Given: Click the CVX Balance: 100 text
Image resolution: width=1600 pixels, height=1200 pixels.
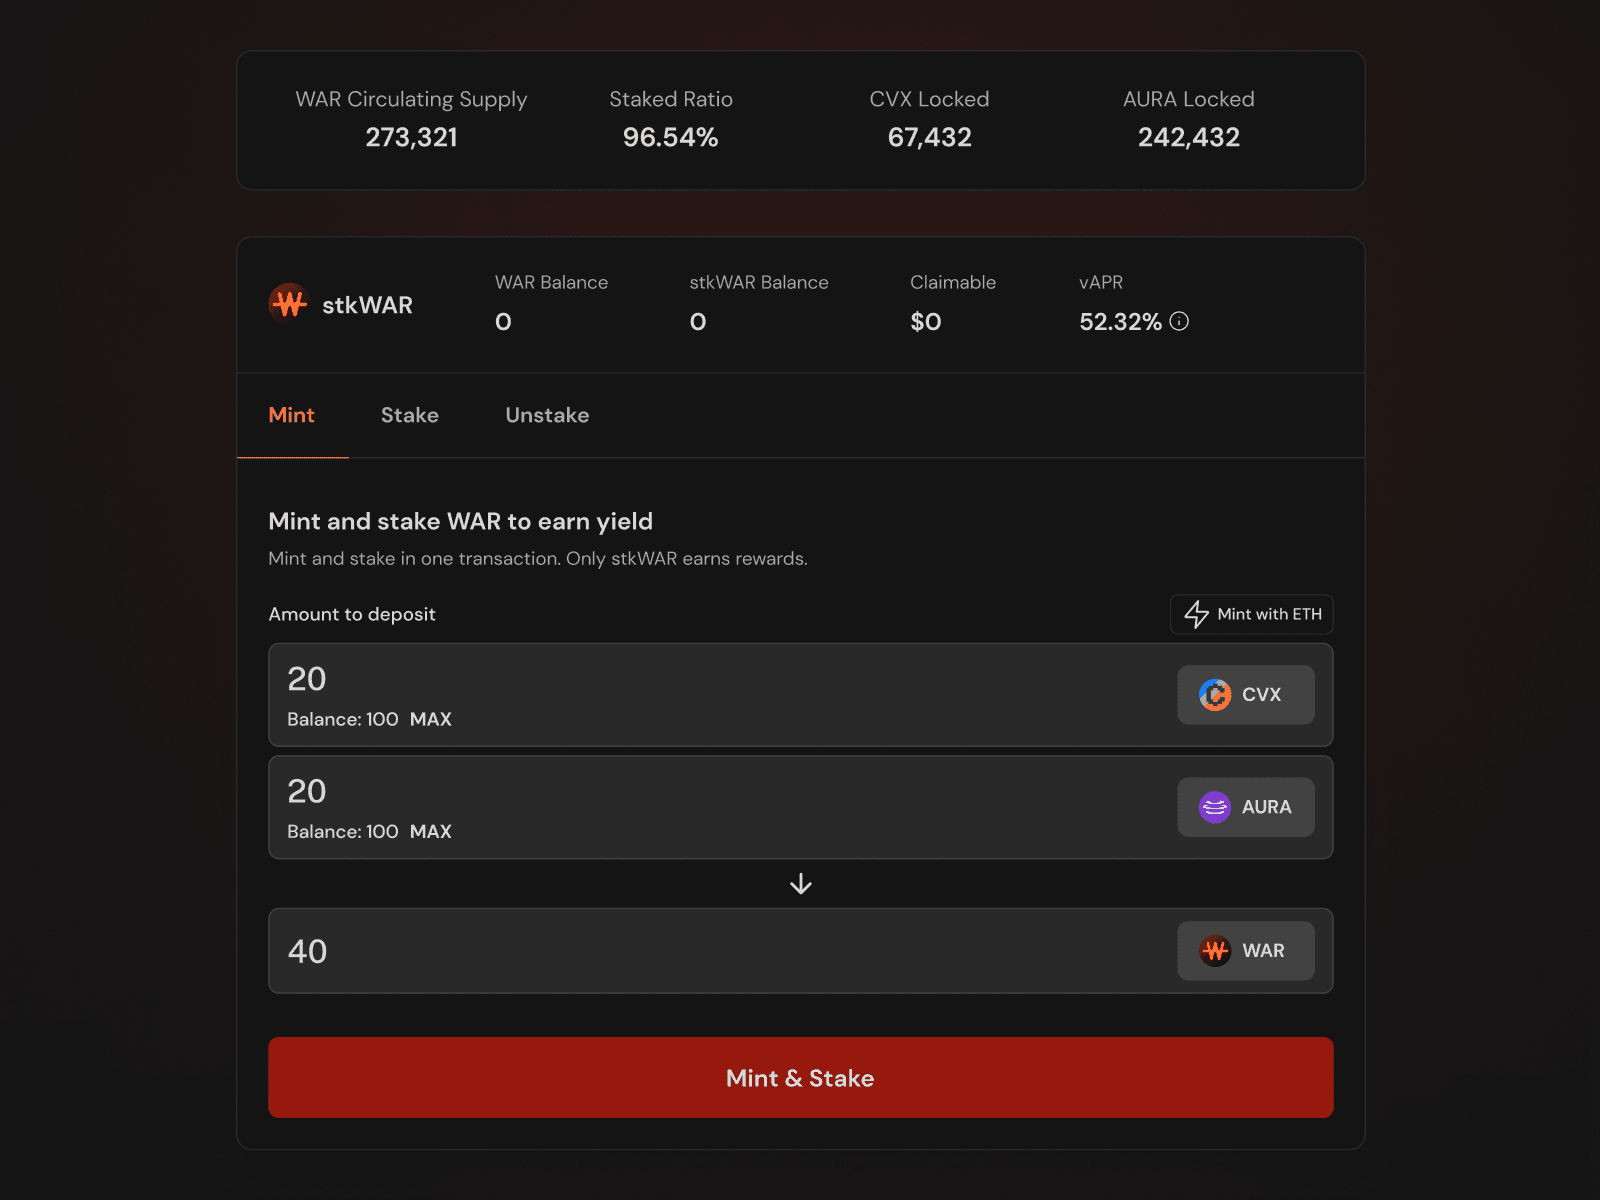Looking at the screenshot, I should tap(343, 719).
